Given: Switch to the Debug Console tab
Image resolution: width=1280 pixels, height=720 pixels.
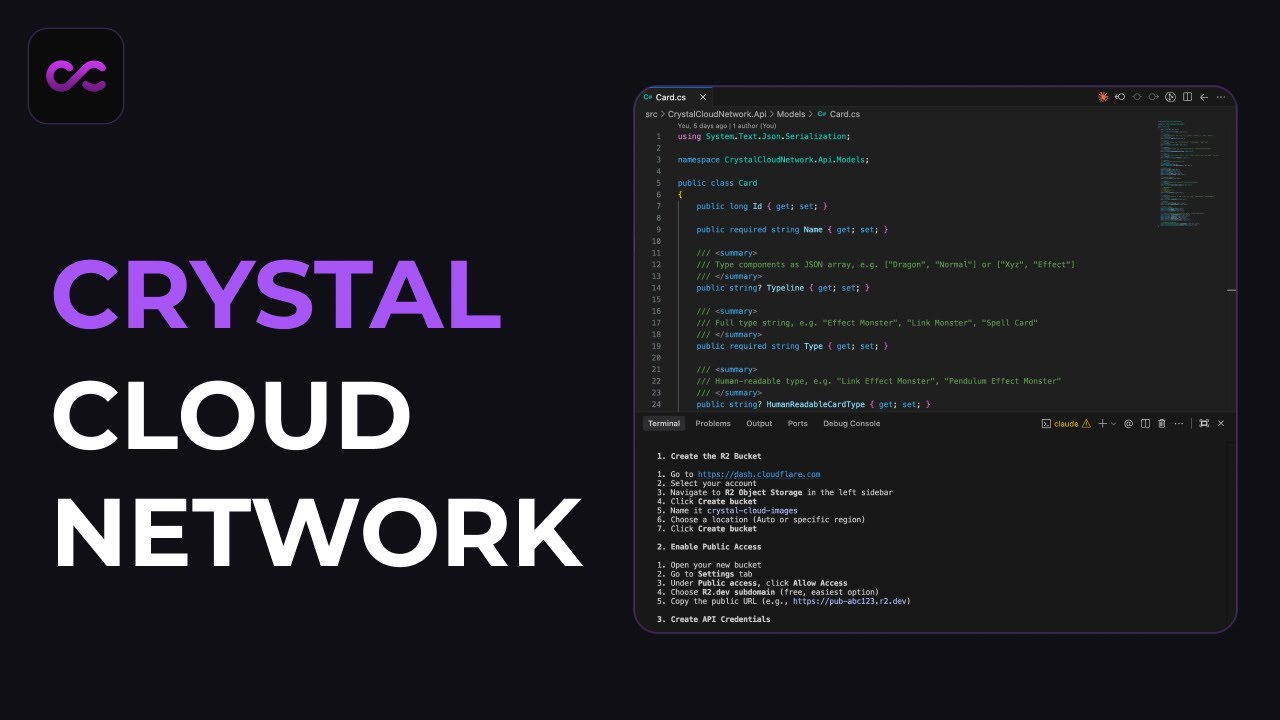Looking at the screenshot, I should coord(851,424).
